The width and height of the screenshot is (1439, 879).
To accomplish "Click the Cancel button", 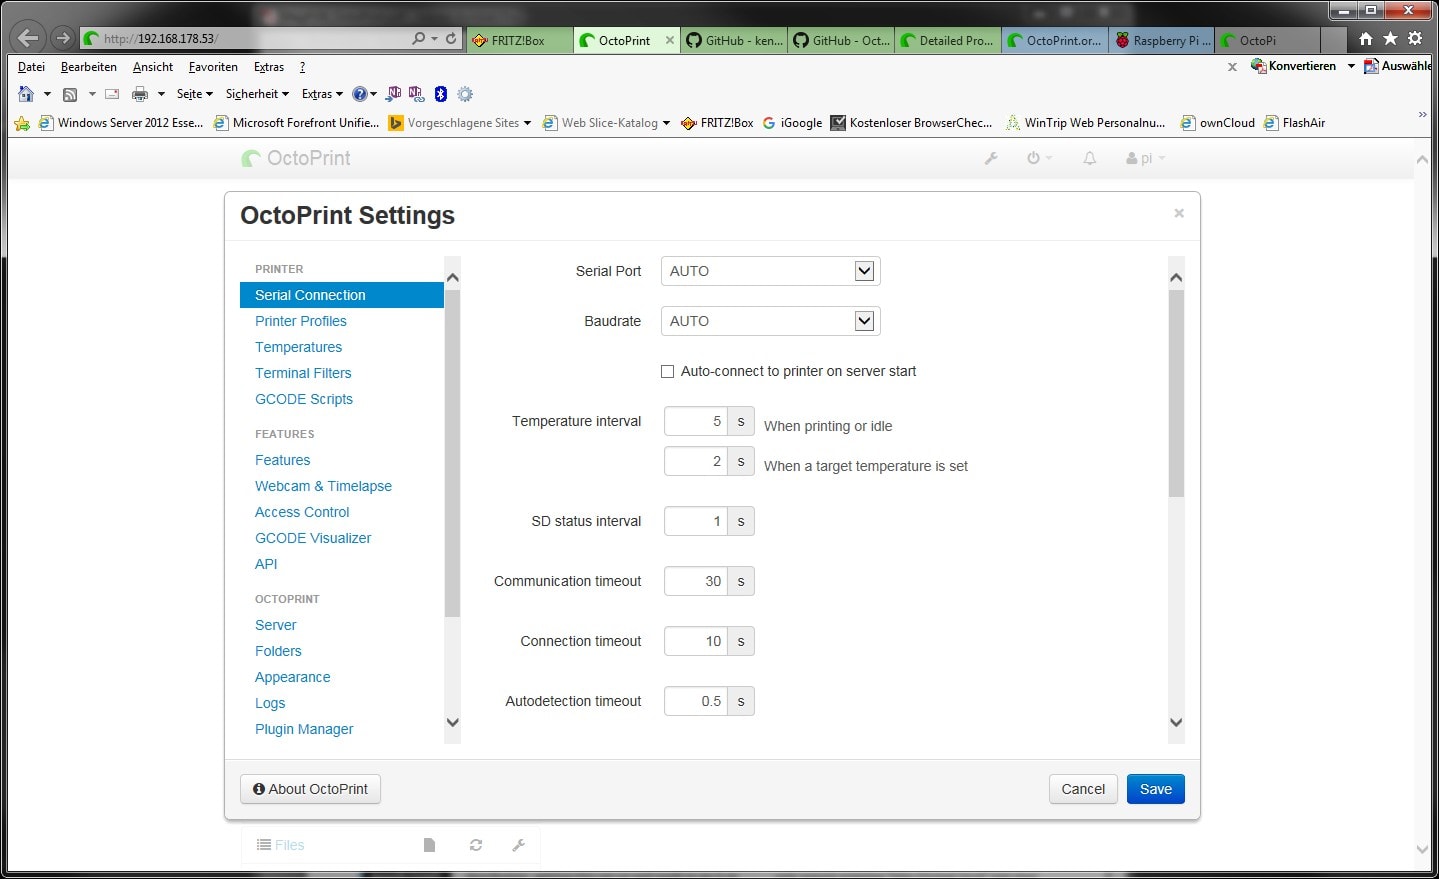I will pyautogui.click(x=1083, y=789).
